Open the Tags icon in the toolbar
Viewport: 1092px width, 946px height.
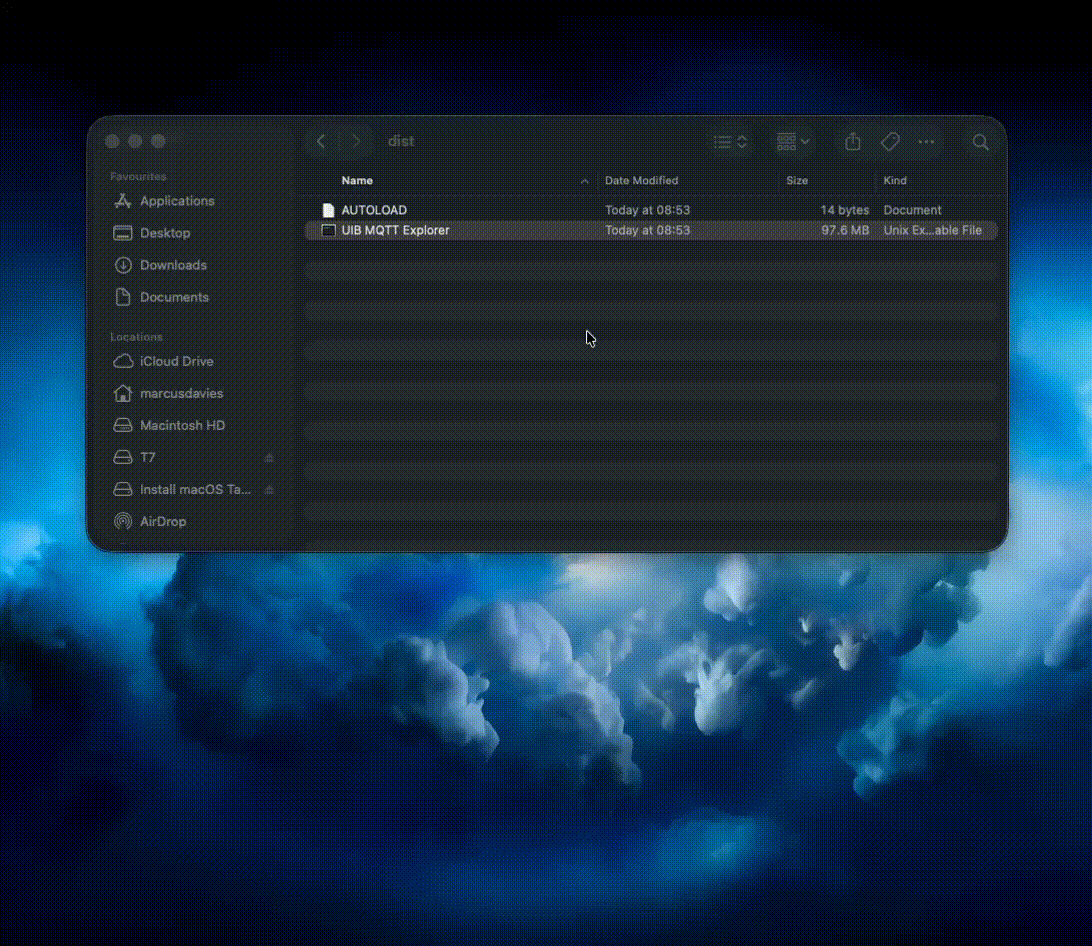pos(889,142)
